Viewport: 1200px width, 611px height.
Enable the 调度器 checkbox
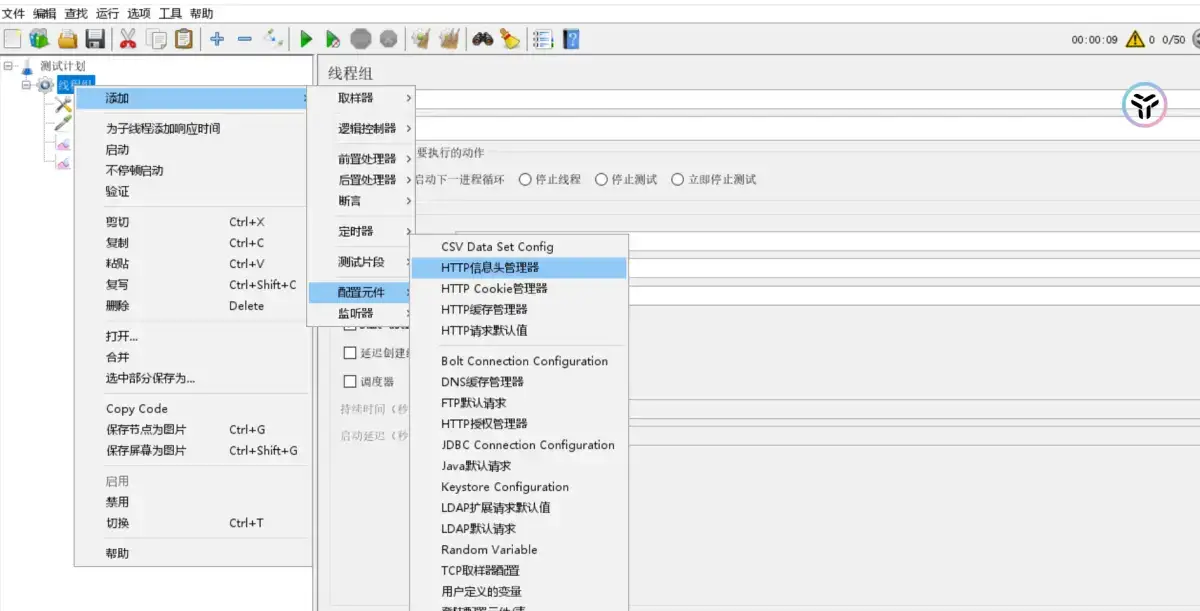click(351, 381)
